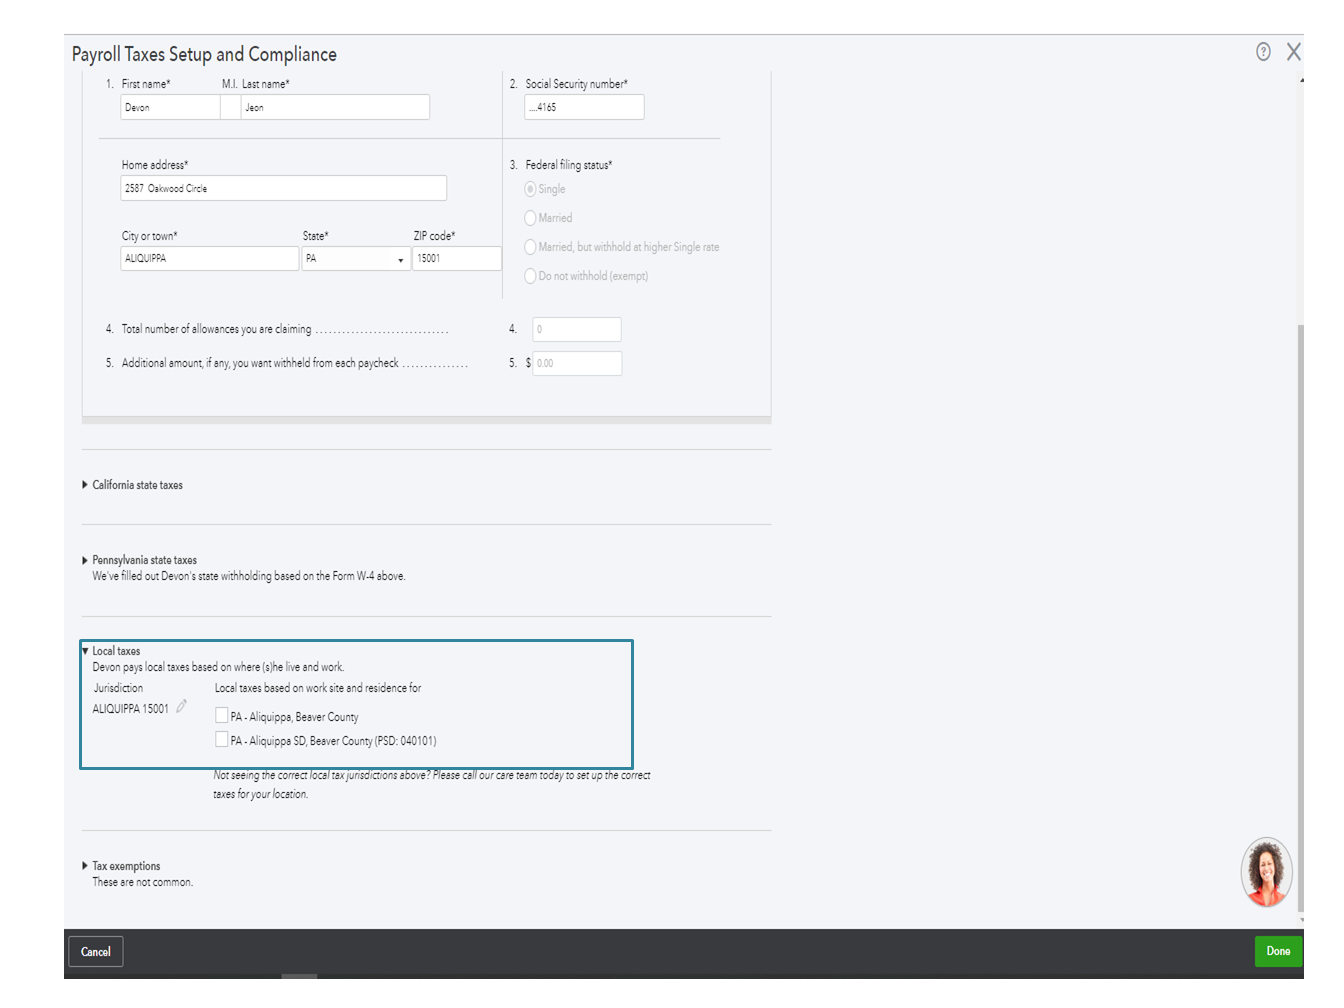This screenshot has width=1344, height=1008.
Task: Click the 'These are not common.' text
Action: [x=143, y=882]
